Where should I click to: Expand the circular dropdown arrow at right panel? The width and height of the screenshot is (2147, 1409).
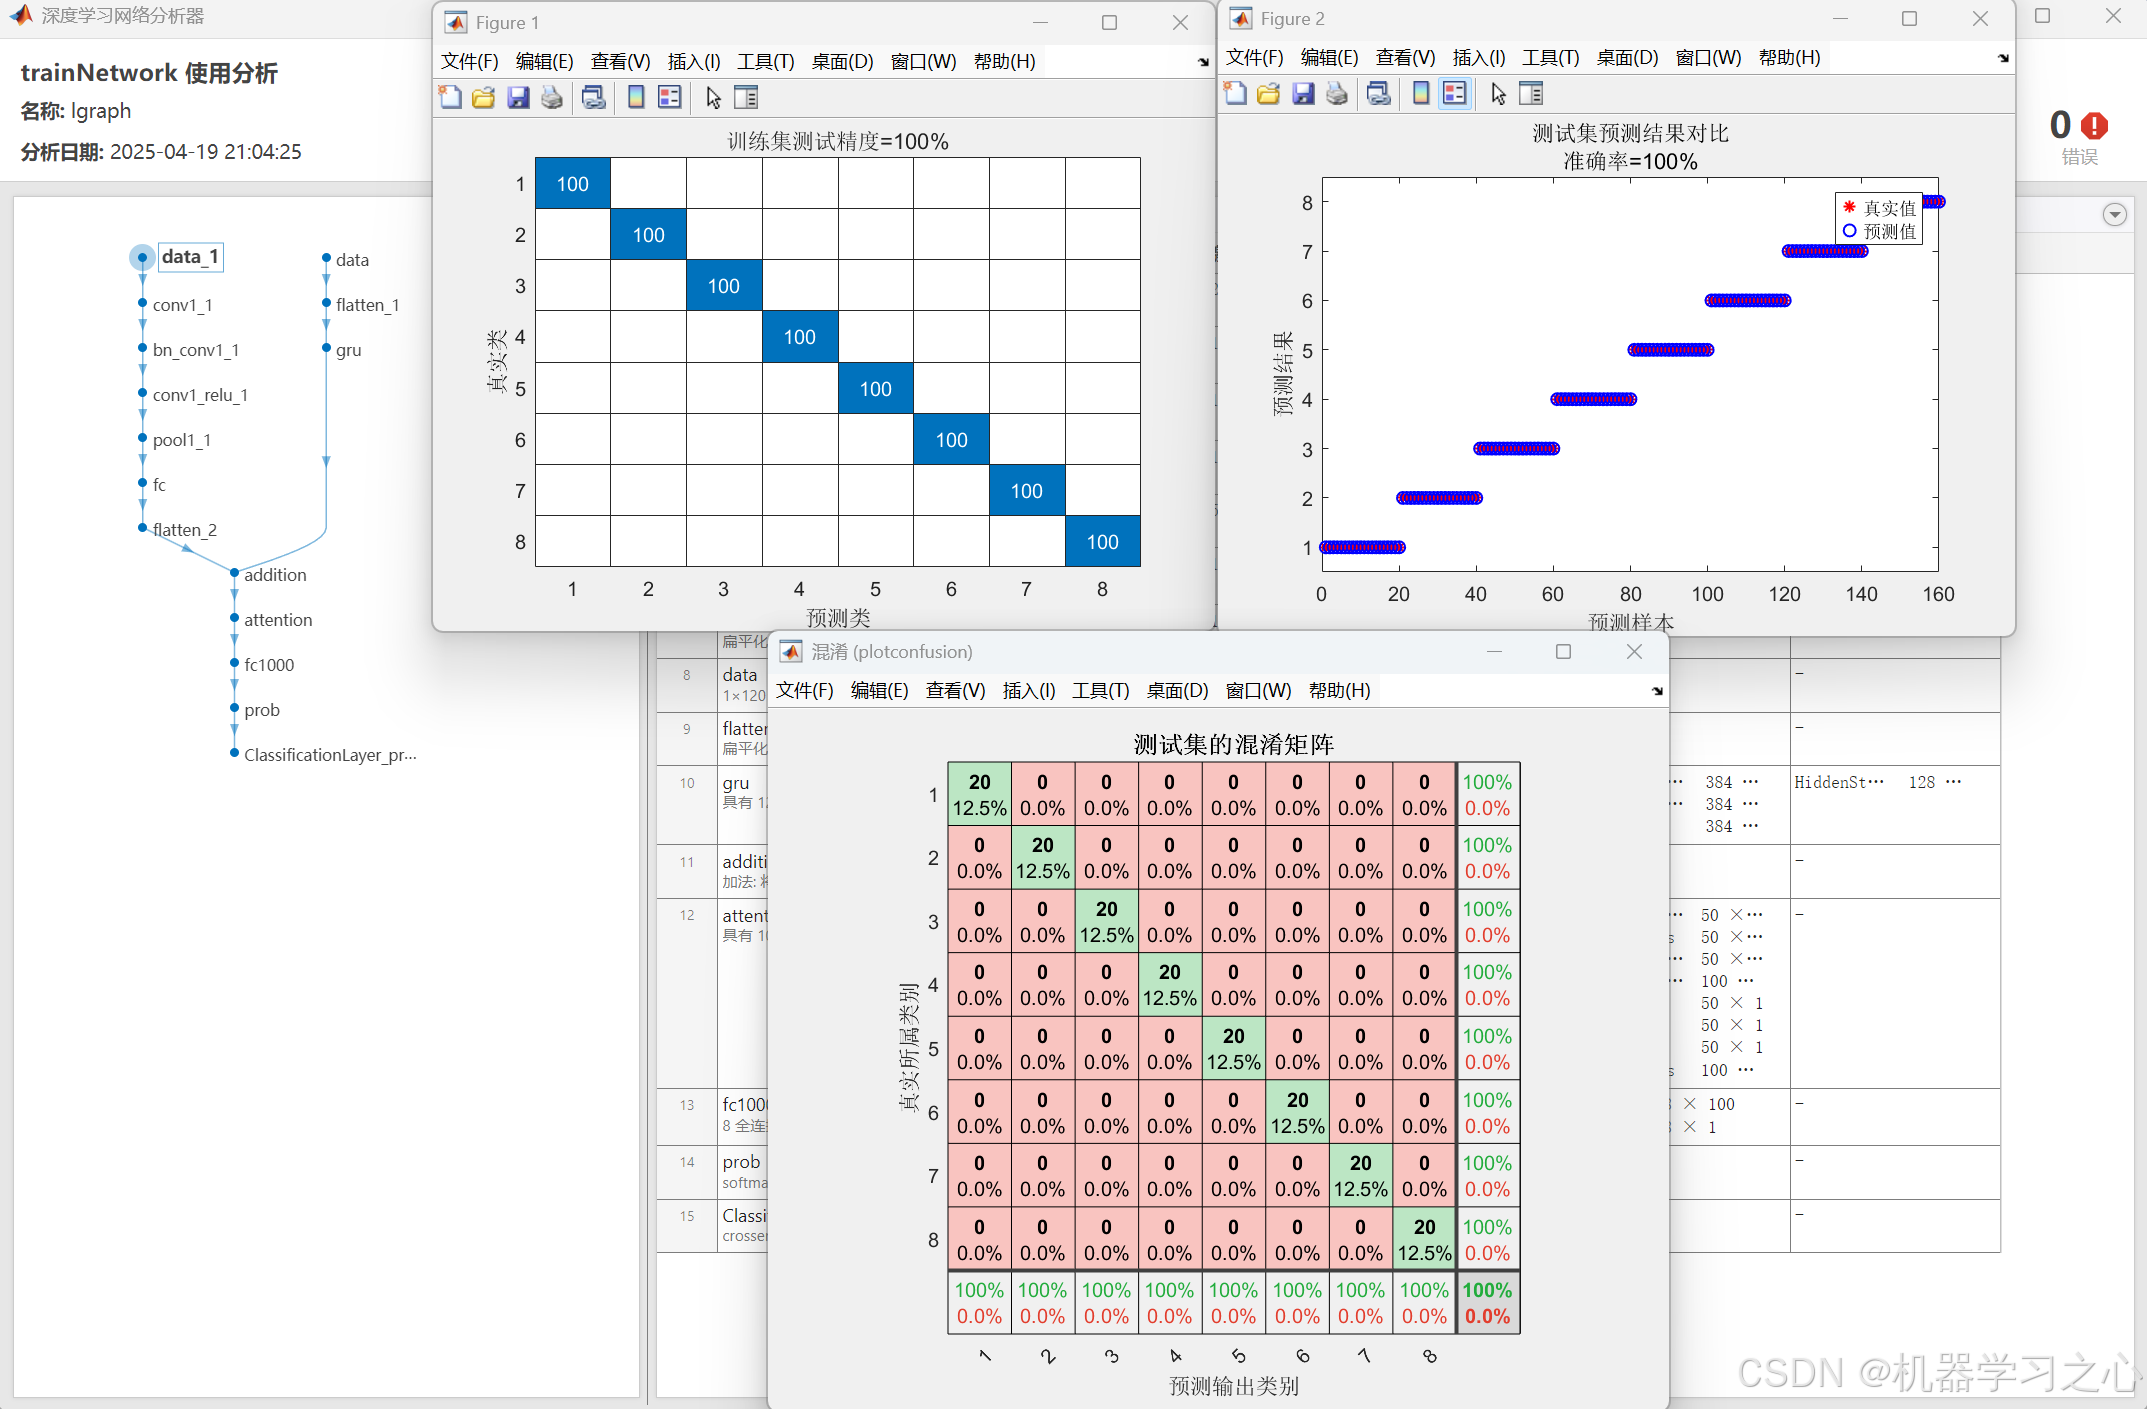tap(2114, 214)
